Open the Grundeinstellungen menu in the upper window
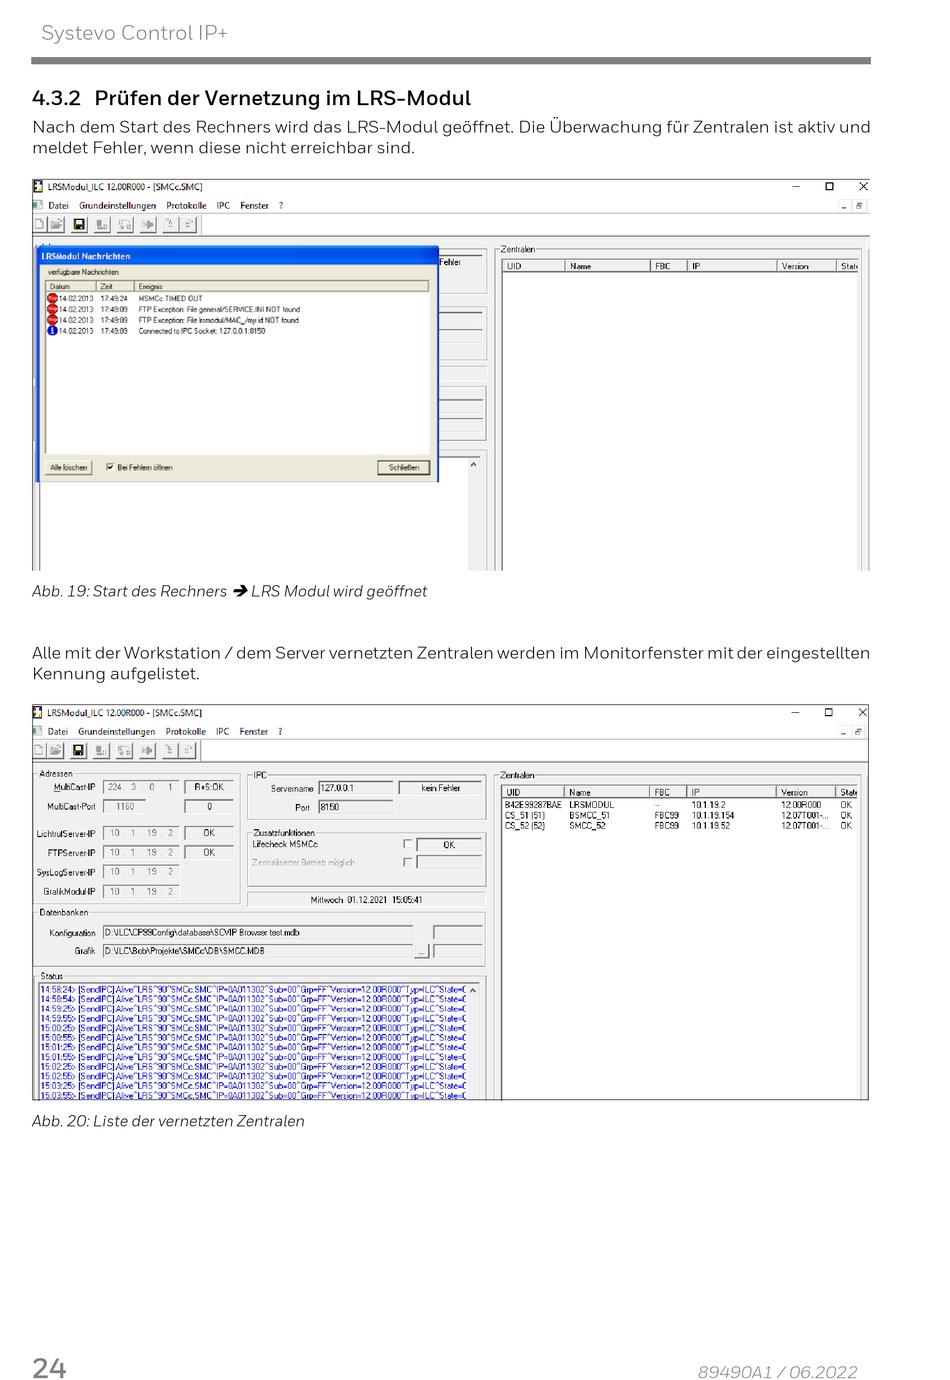The width and height of the screenshot is (950, 1380). pos(118,206)
